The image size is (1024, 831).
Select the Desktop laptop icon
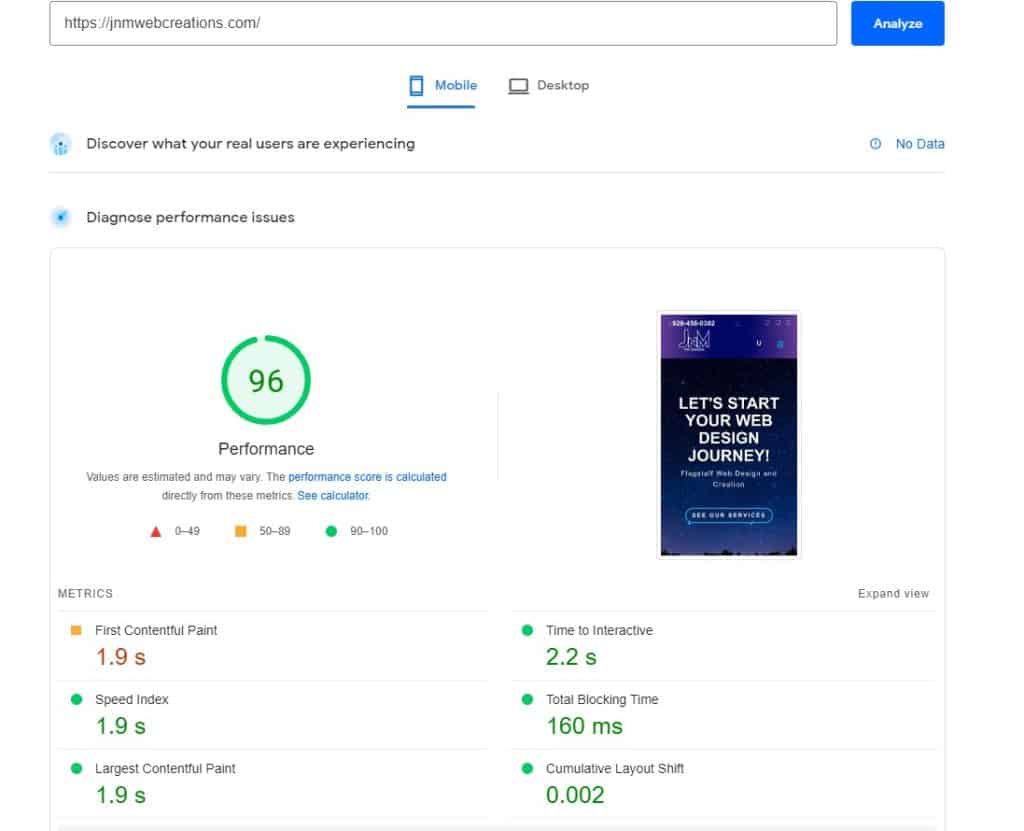click(x=519, y=85)
